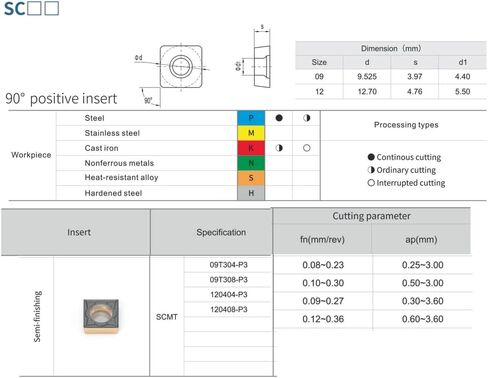Click depth value '0.30~3.60'
The height and width of the screenshot is (378, 488).
(x=422, y=301)
